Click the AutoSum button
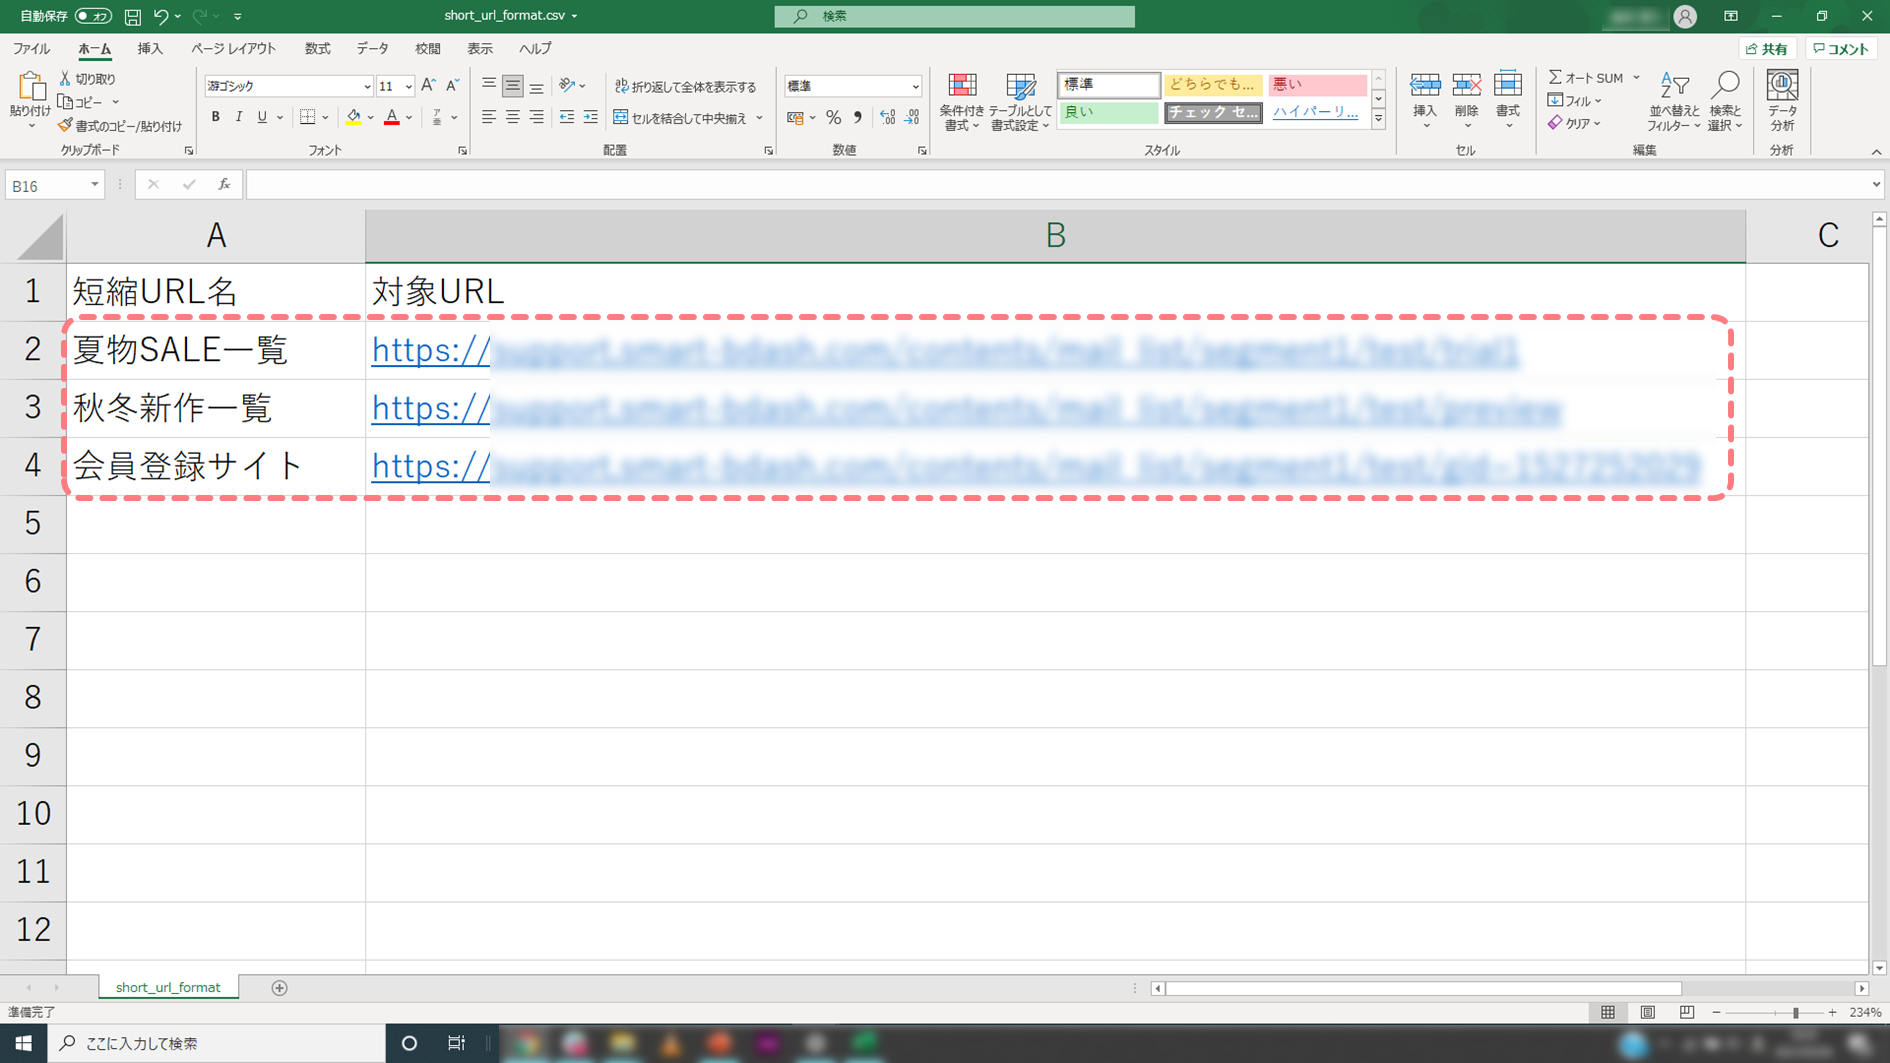The width and height of the screenshot is (1890, 1063). pyautogui.click(x=1587, y=78)
